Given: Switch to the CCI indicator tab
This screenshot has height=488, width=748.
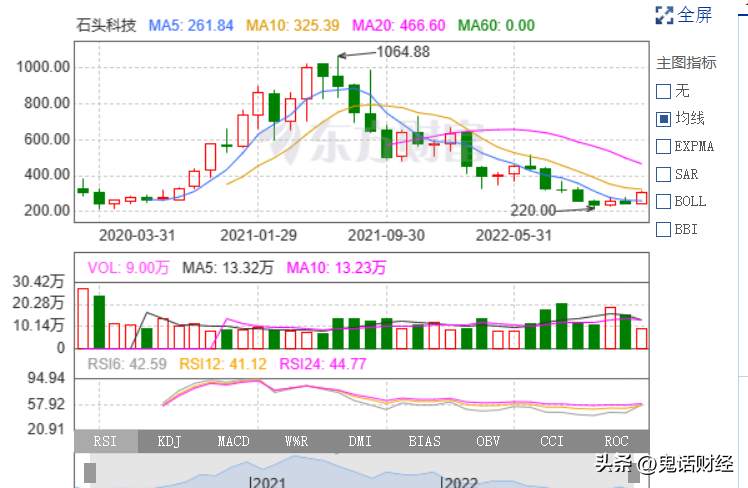Looking at the screenshot, I should [552, 441].
